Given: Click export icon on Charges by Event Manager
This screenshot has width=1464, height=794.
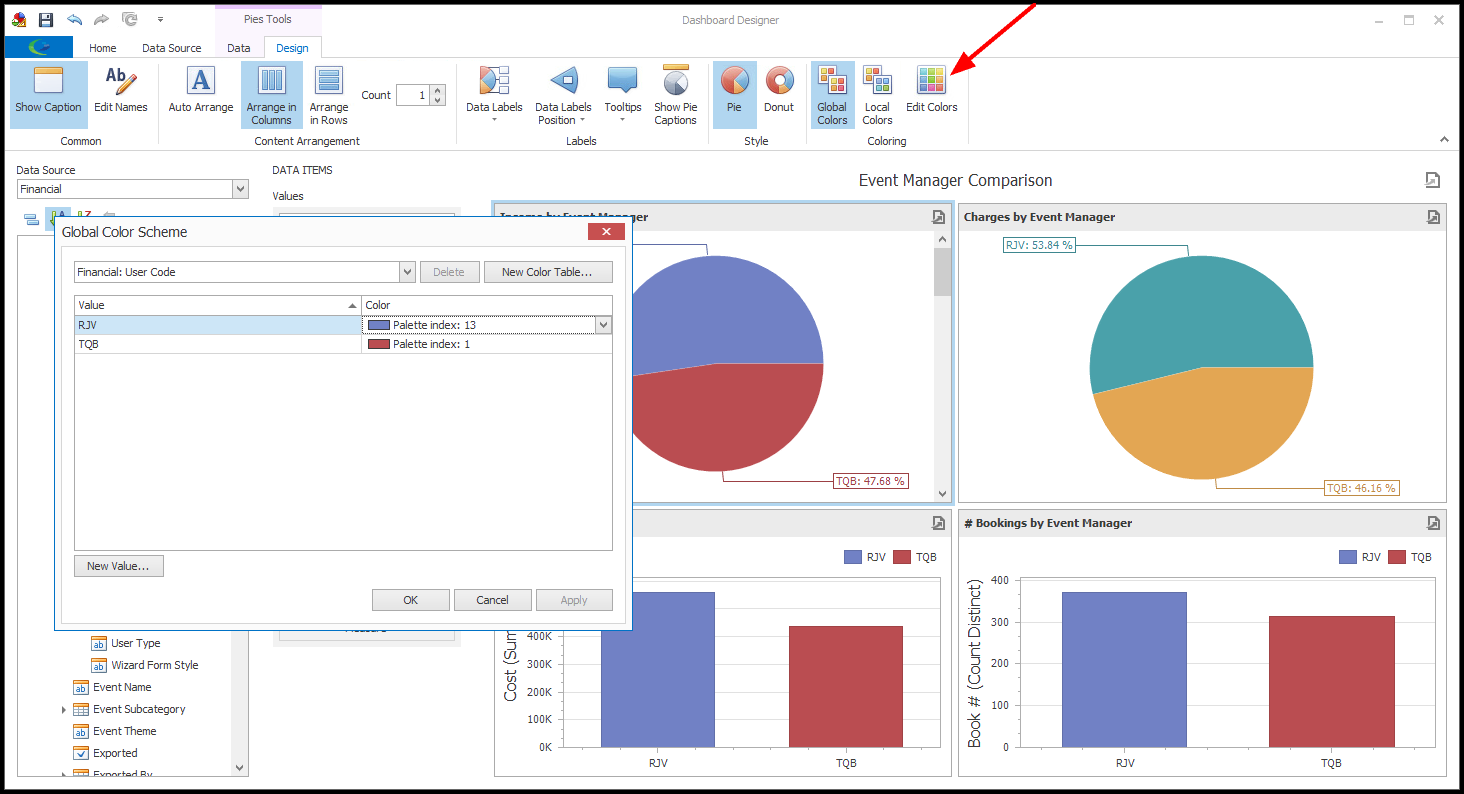Looking at the screenshot, I should [1433, 217].
